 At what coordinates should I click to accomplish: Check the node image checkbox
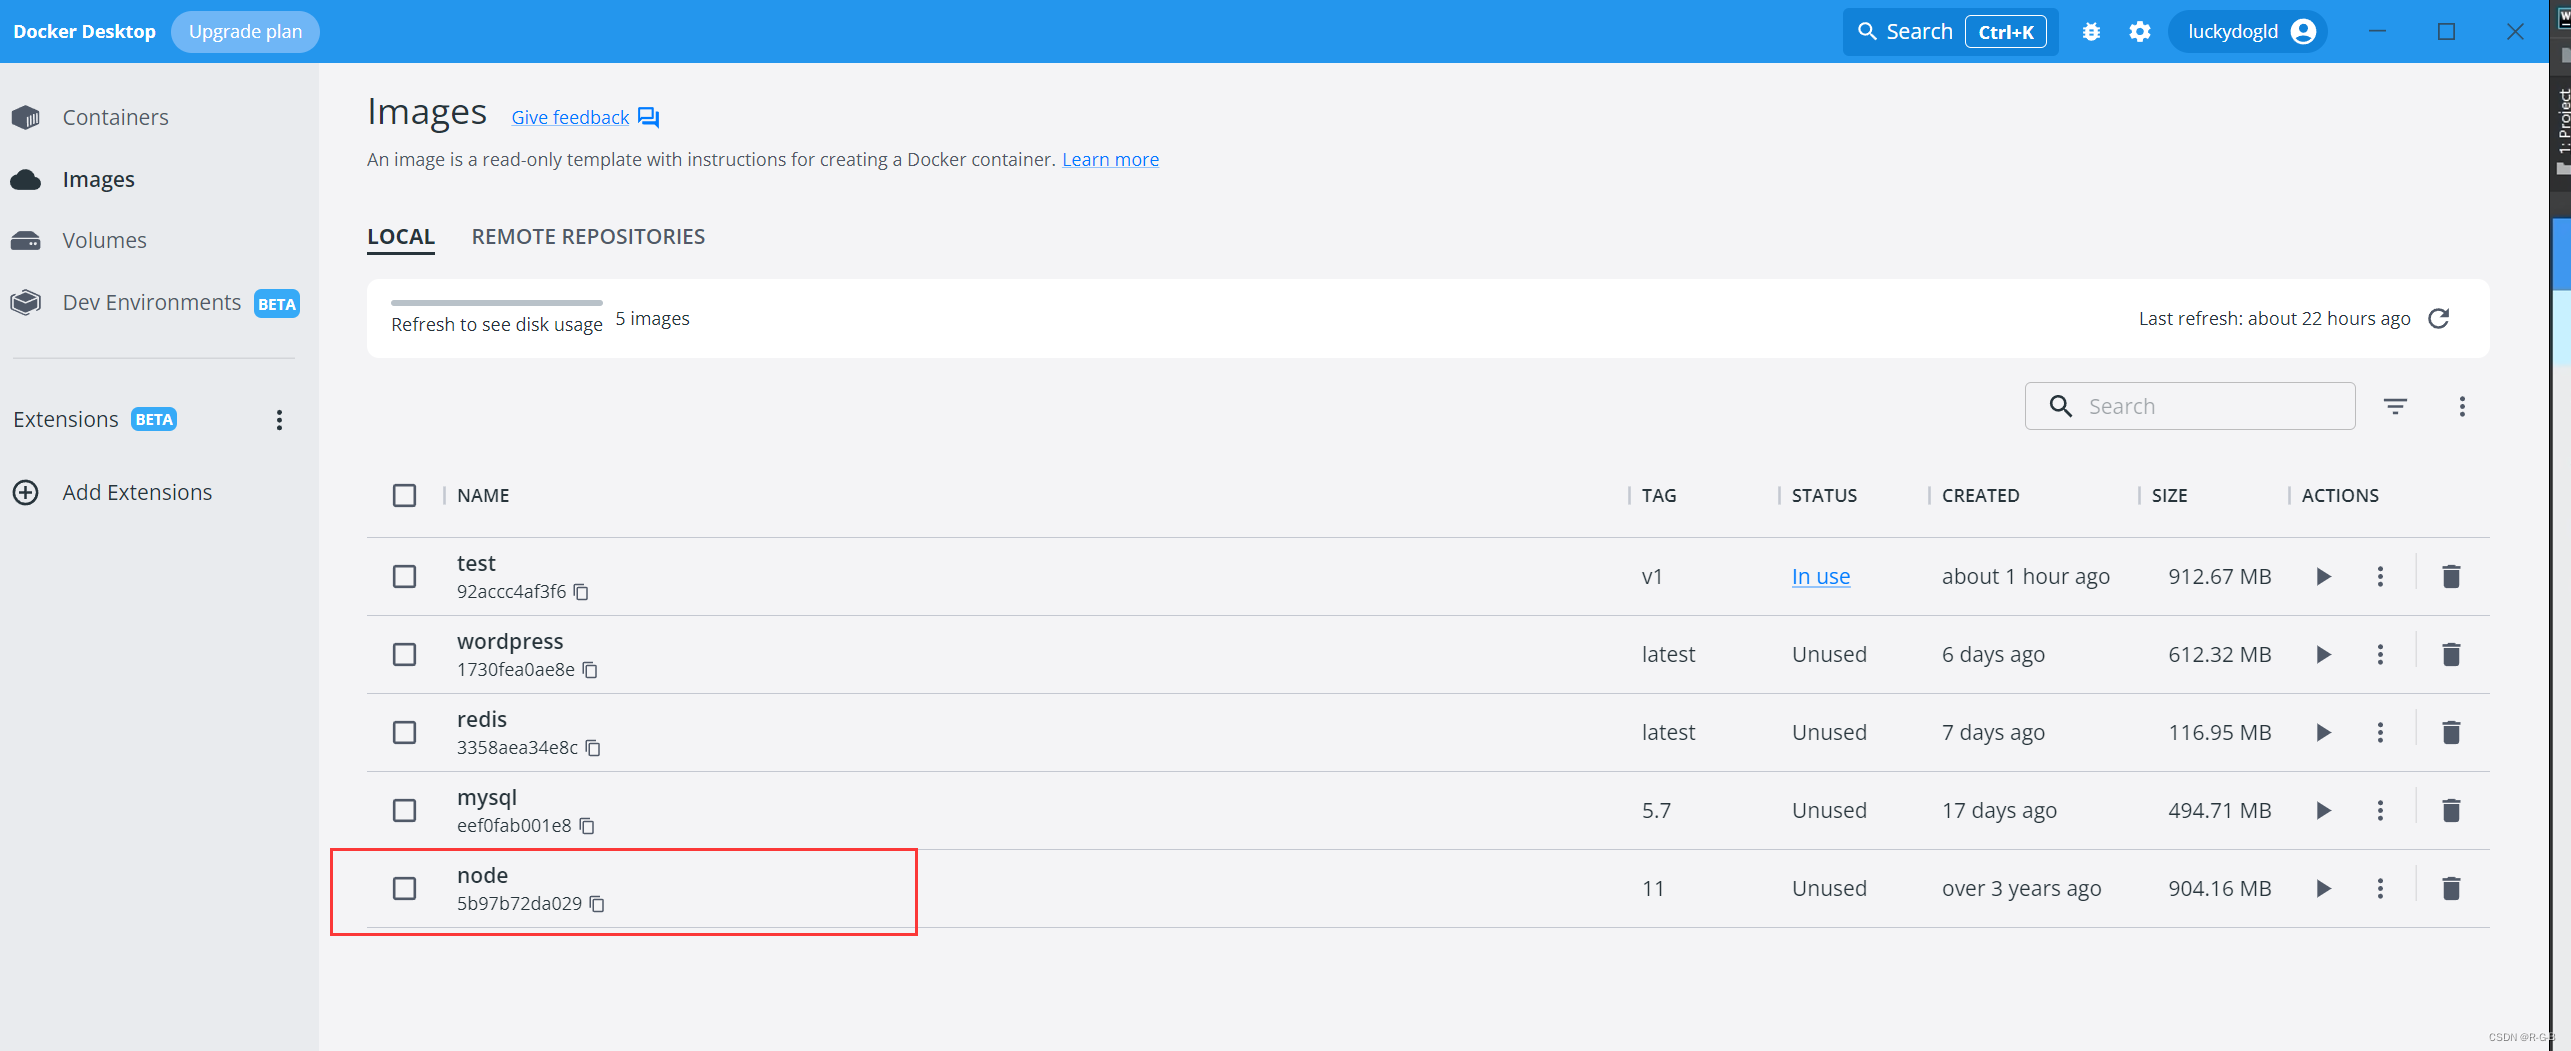404,888
